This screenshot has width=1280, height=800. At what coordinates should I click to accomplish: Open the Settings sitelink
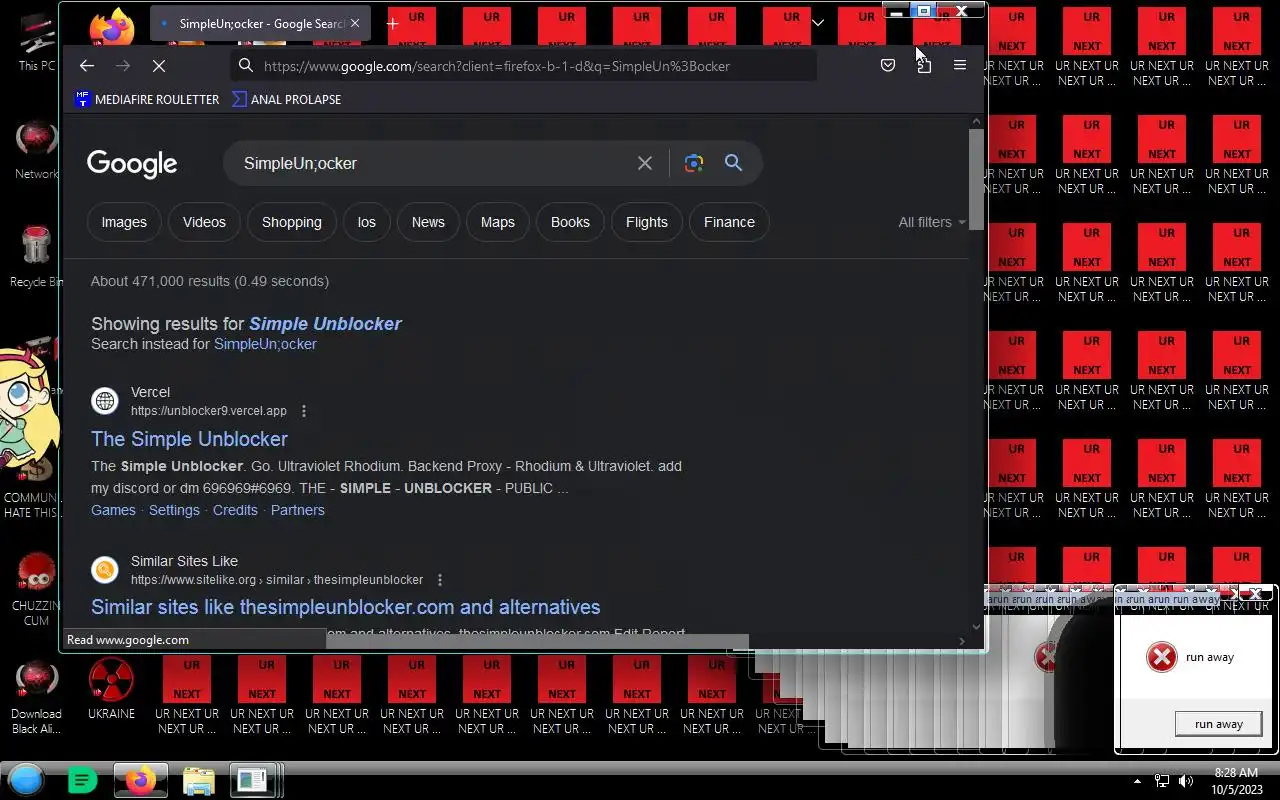pos(174,510)
